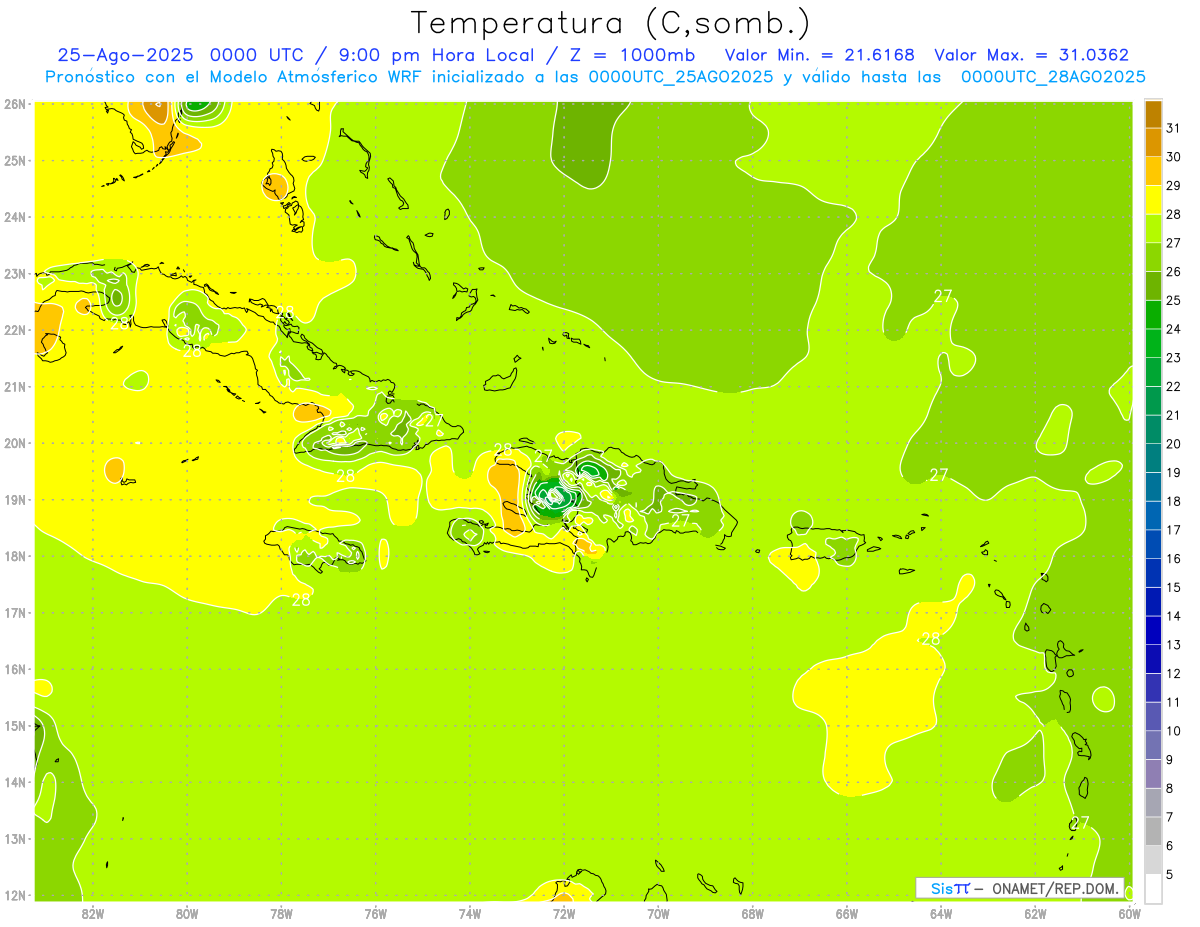Click the "16N" latitude axis label
Image resolution: width=1200 pixels, height=927 pixels.
coord(15,669)
